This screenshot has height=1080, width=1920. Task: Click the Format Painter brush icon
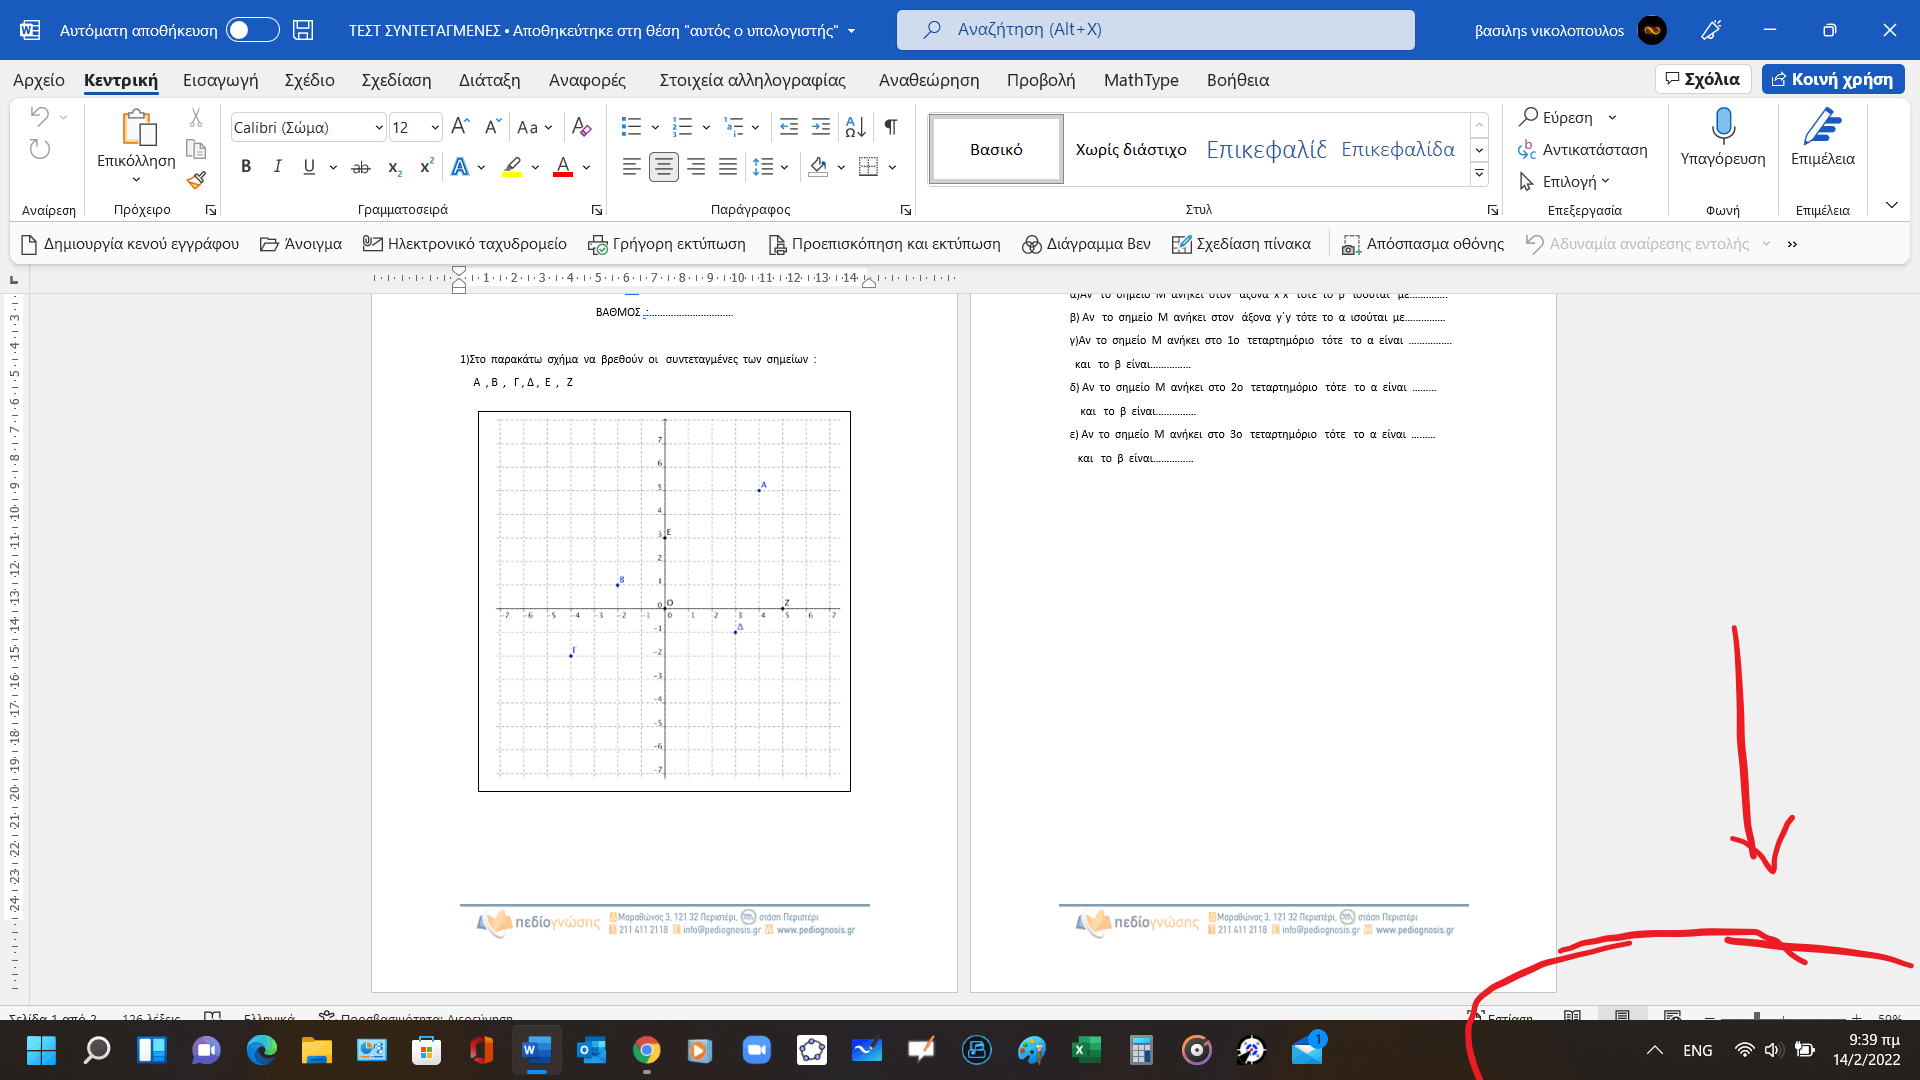point(196,180)
